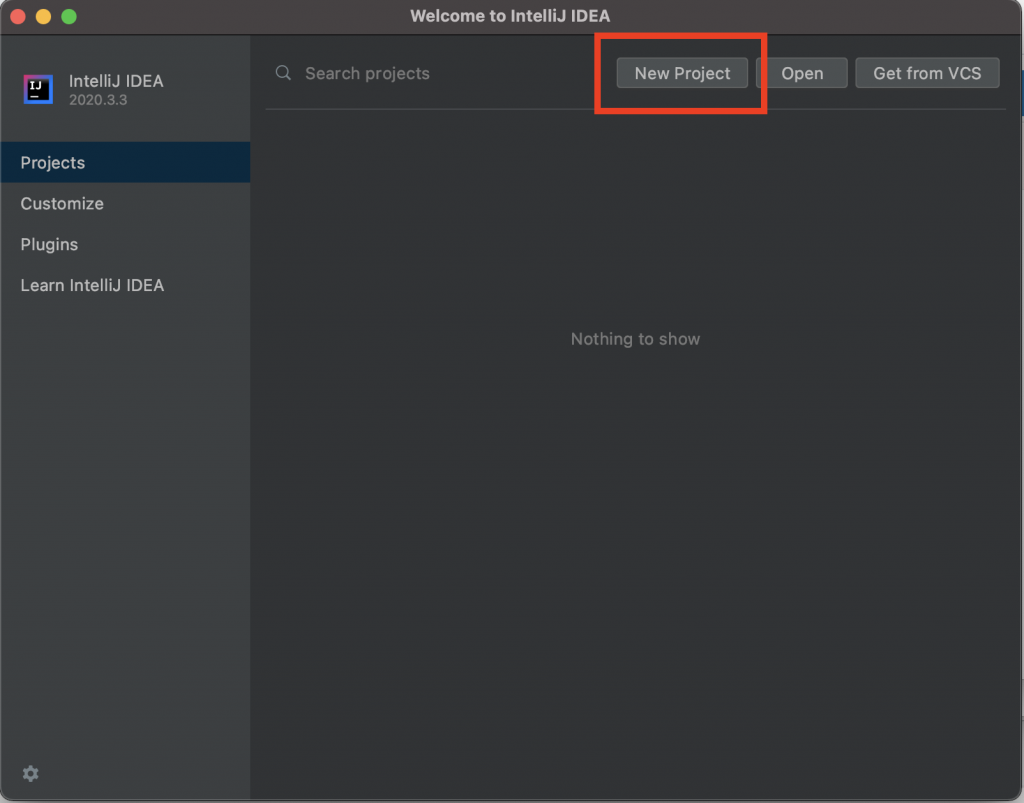Open Learn IntelliJ IDEA tab

pyautogui.click(x=125, y=285)
